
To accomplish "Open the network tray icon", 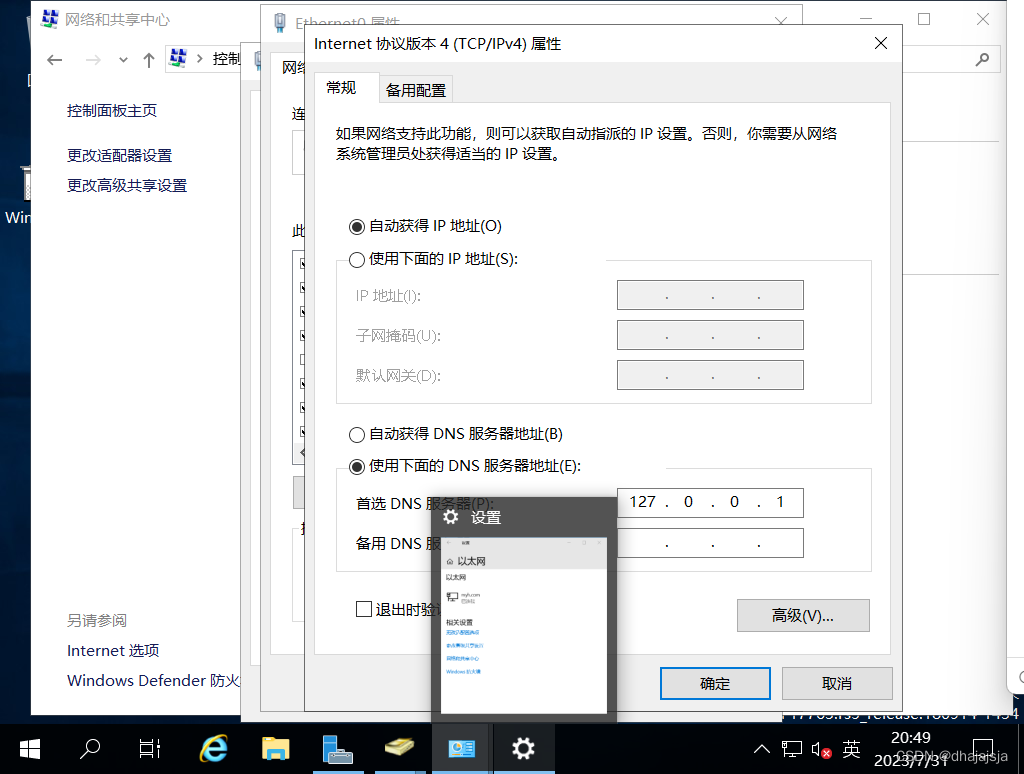I will tap(792, 749).
